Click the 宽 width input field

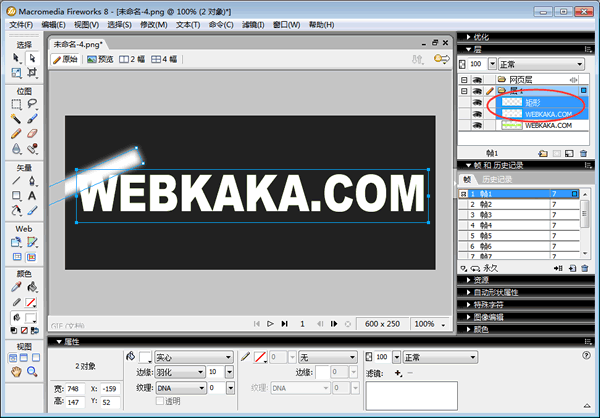click(x=78, y=387)
